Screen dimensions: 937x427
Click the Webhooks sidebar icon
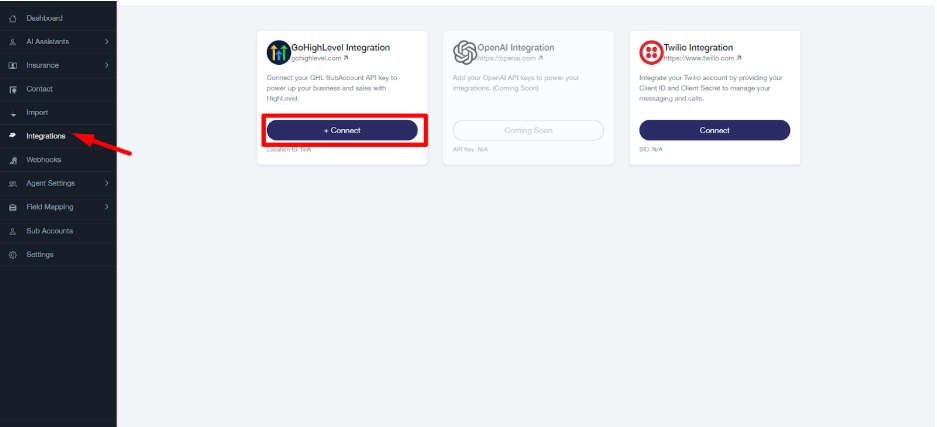point(13,160)
